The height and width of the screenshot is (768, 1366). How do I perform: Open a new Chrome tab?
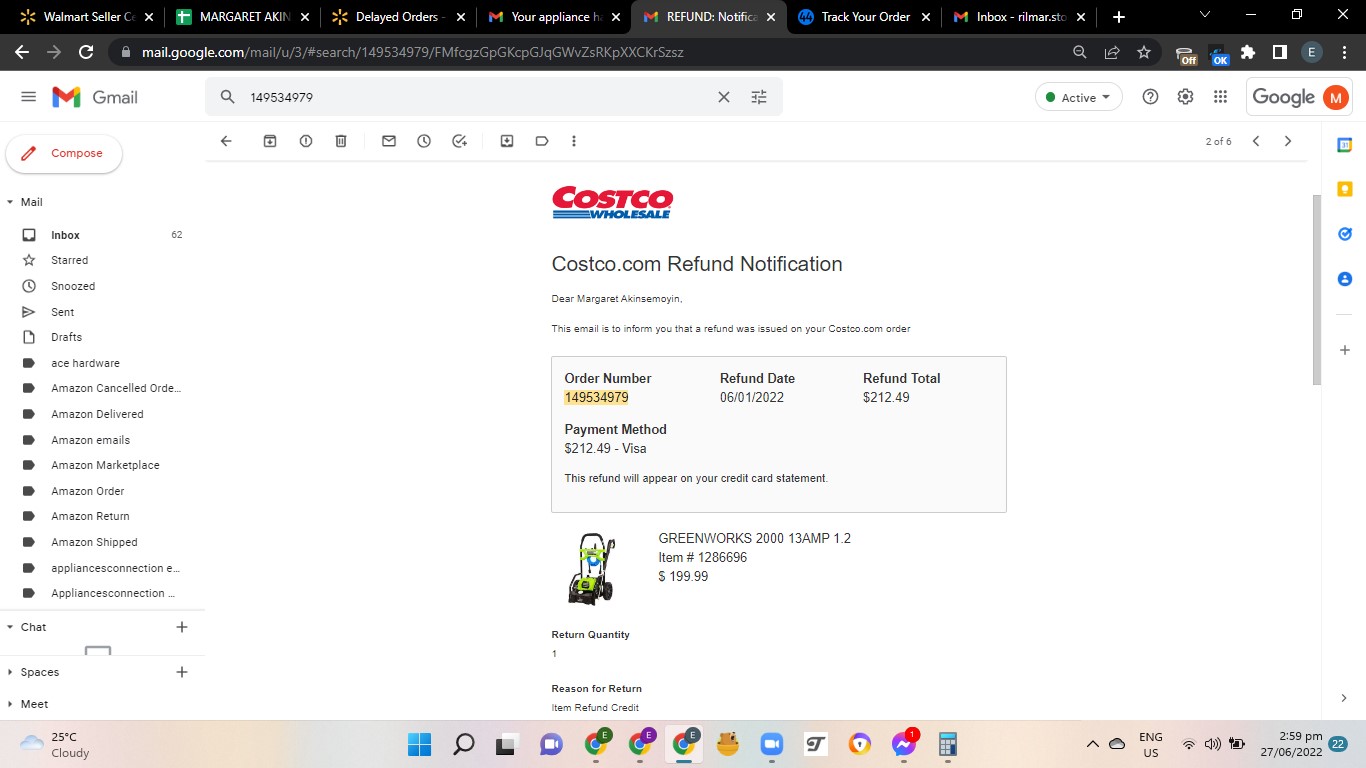pos(1118,17)
